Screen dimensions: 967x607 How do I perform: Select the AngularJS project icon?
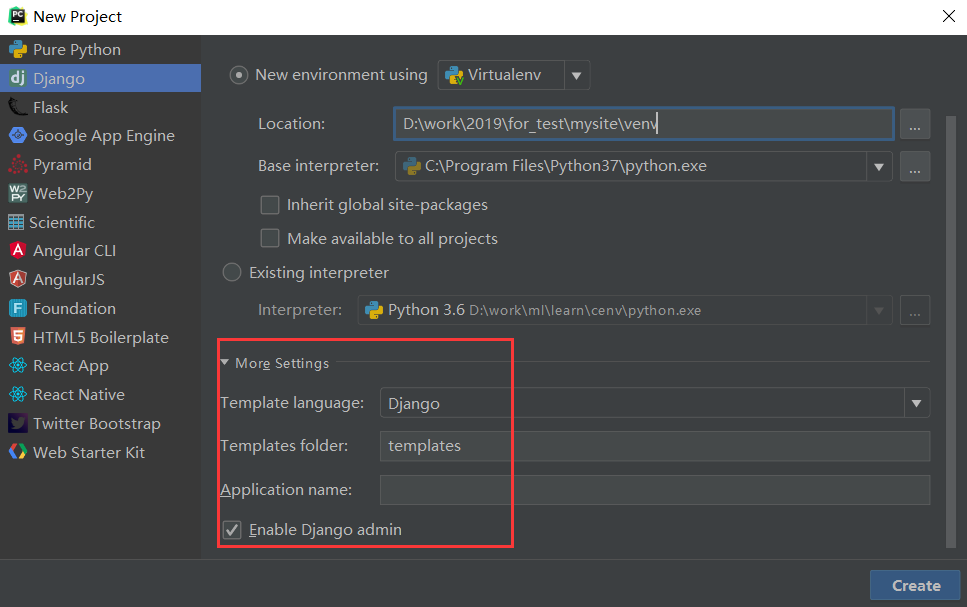[x=17, y=280]
